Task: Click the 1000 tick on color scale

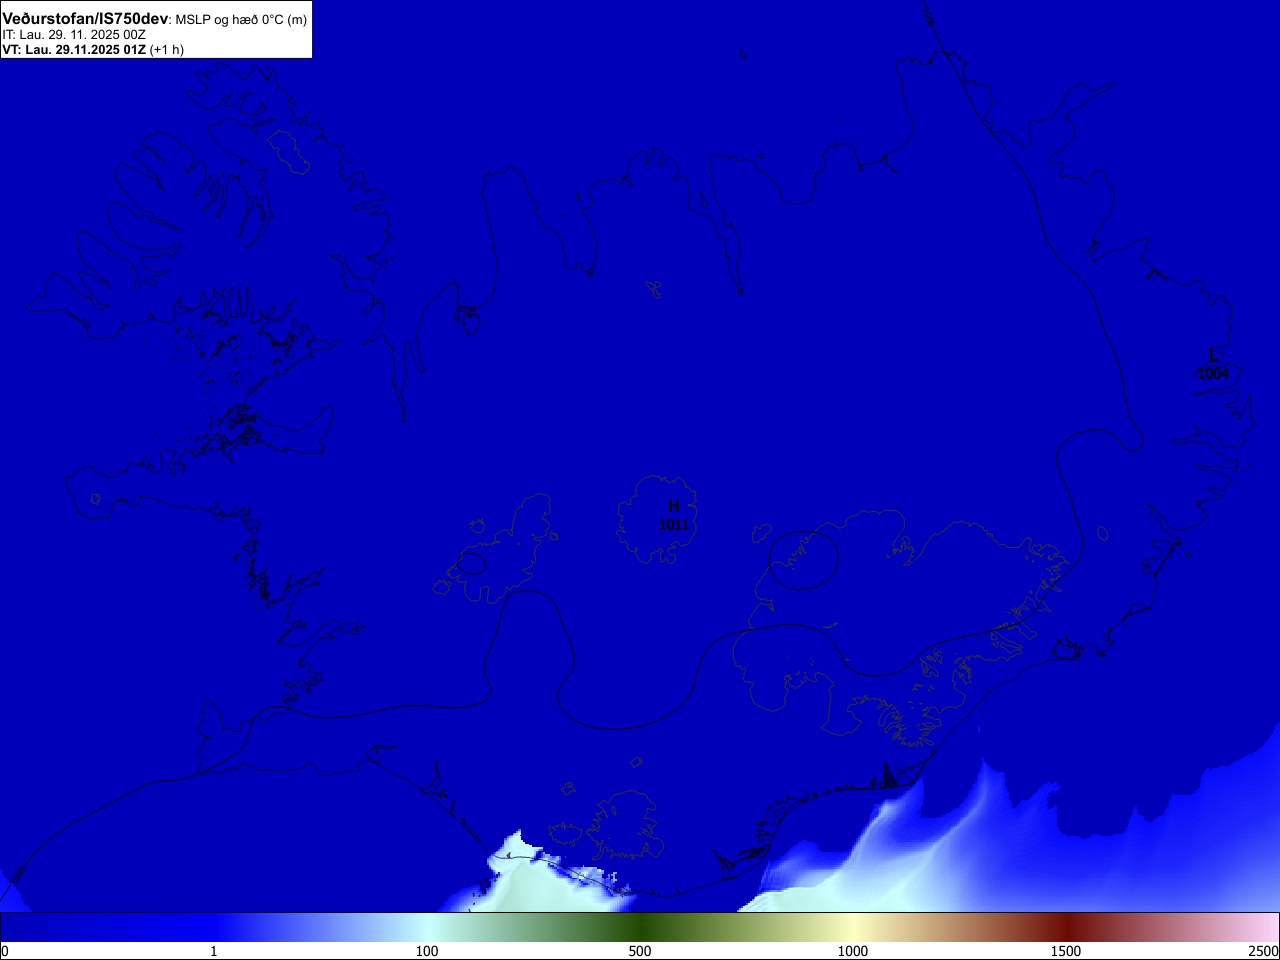Action: tap(853, 951)
